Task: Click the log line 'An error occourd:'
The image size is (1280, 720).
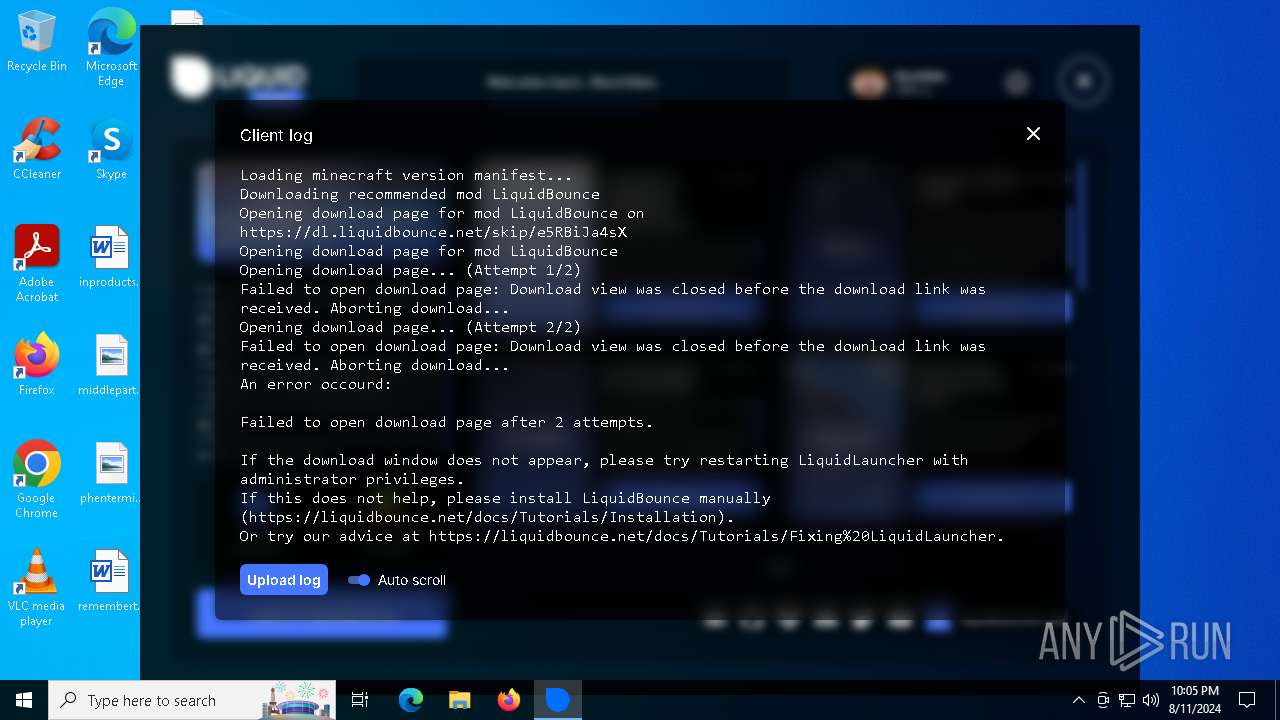Action: (316, 384)
